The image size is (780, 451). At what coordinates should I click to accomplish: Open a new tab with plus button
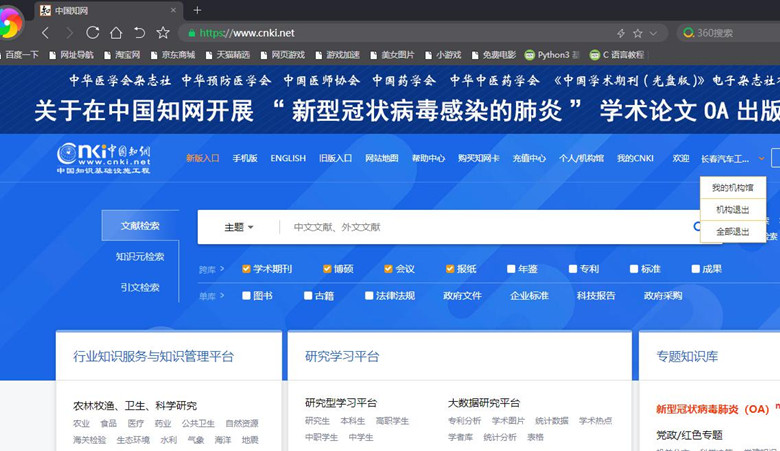click(x=197, y=10)
